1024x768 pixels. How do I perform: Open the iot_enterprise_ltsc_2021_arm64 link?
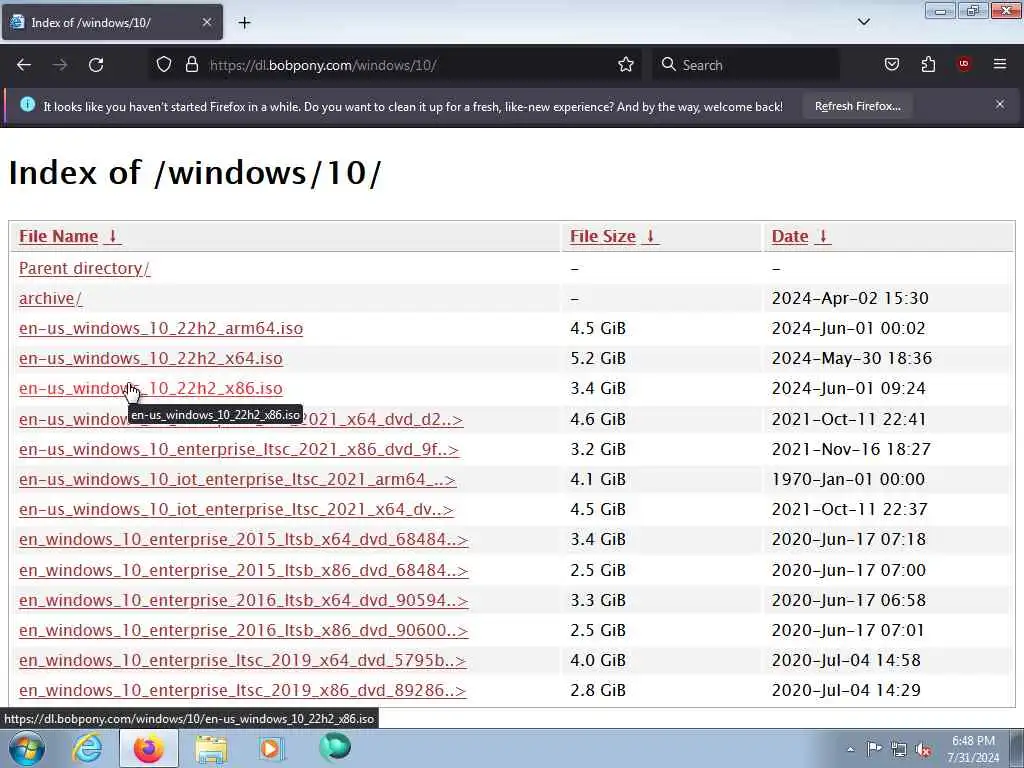point(238,480)
